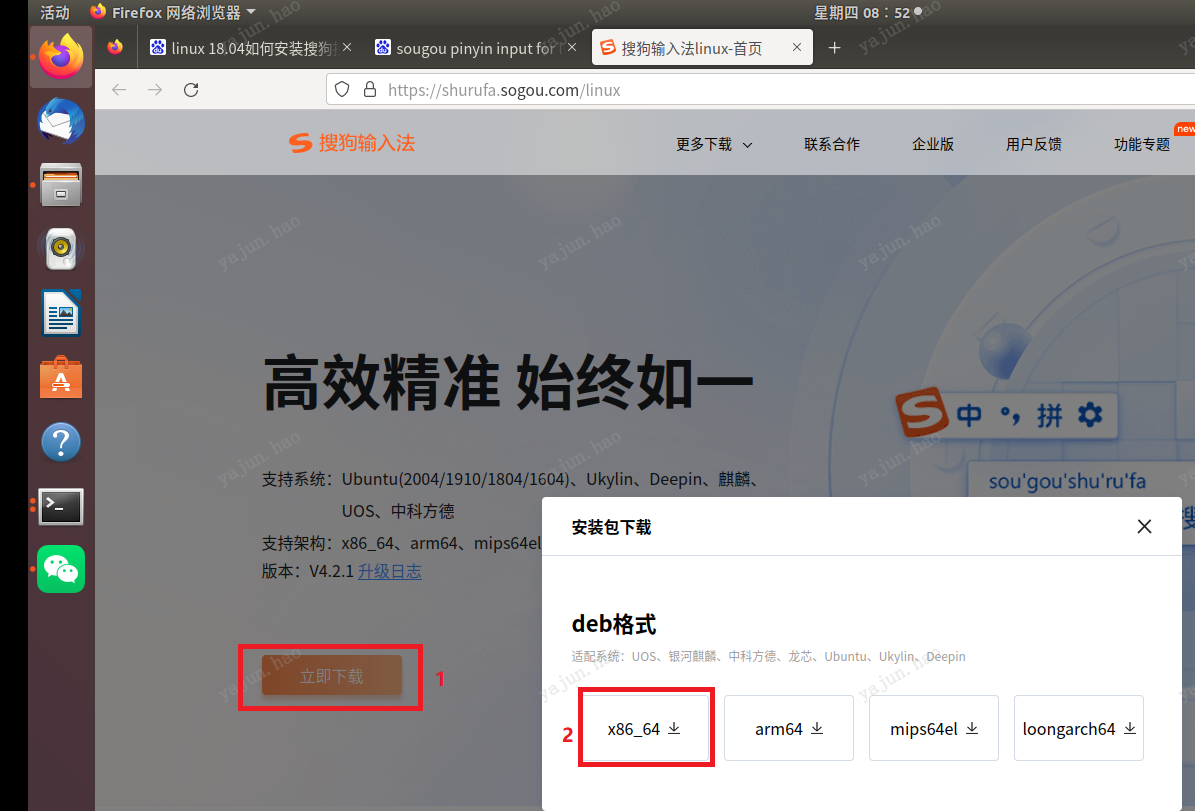The width and height of the screenshot is (1195, 811).
Task: Open the 升级日志 link
Action: (x=389, y=572)
